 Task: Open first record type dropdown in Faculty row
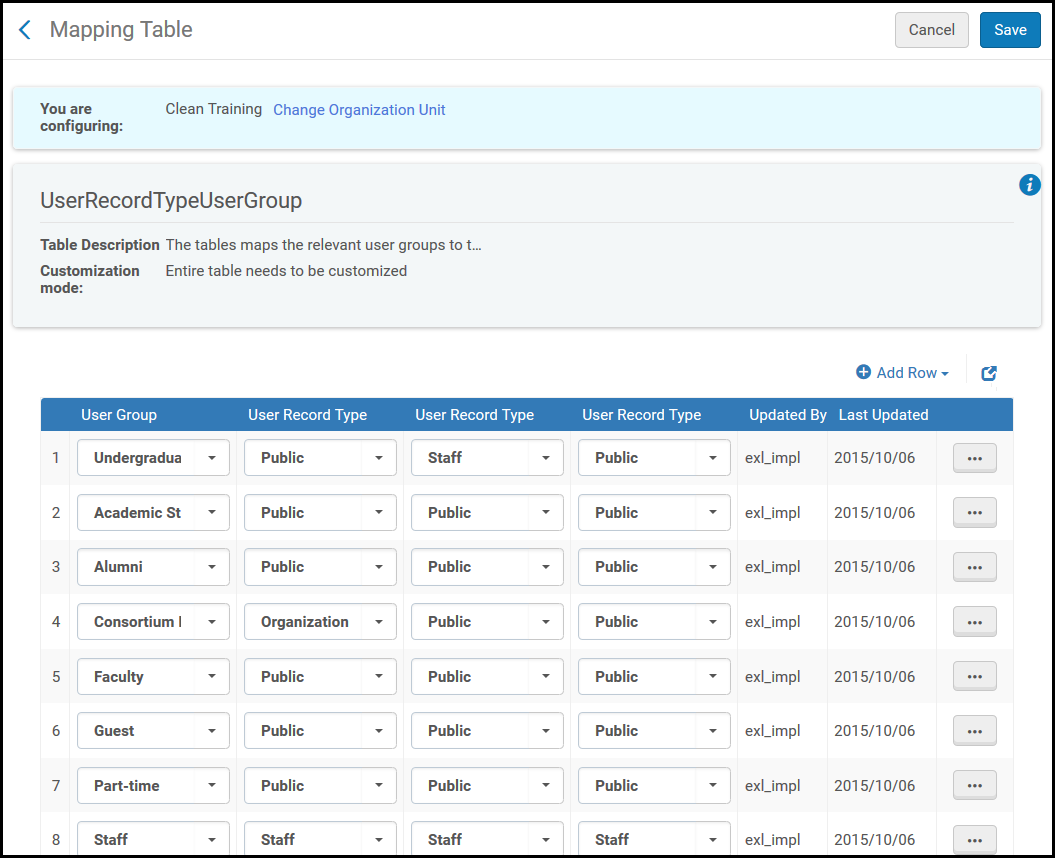320,676
